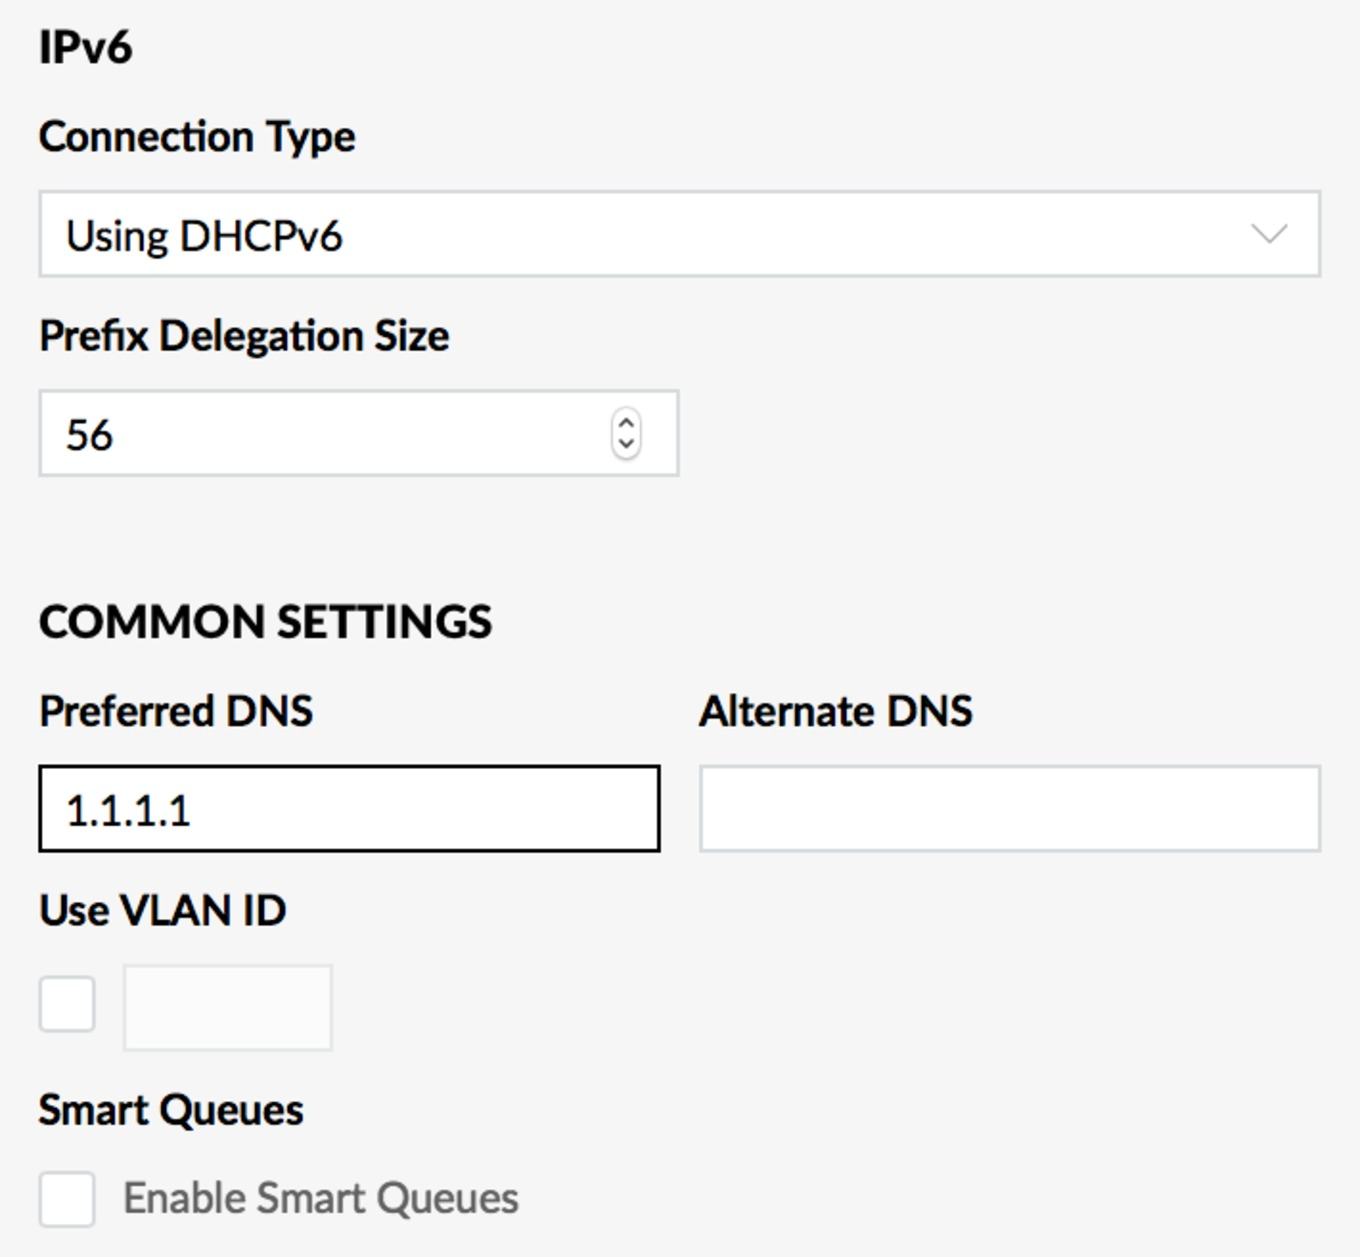Click the IPv6 section heading
This screenshot has height=1257, width=1360.
click(85, 48)
